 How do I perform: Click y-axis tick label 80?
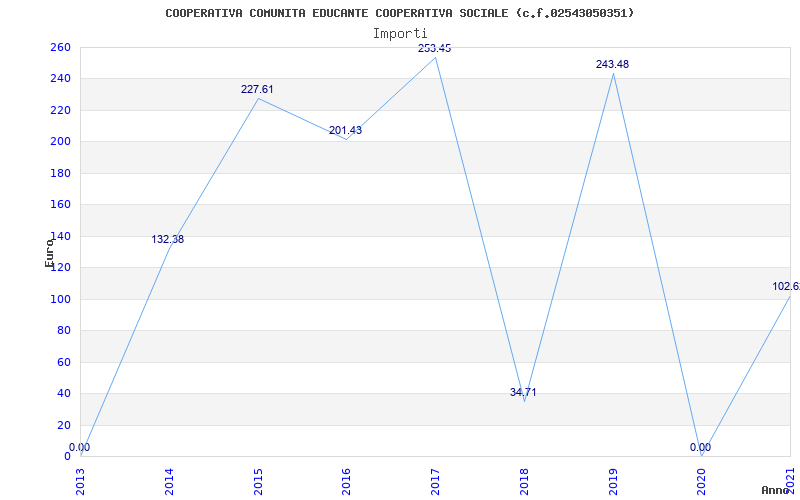pos(62,331)
